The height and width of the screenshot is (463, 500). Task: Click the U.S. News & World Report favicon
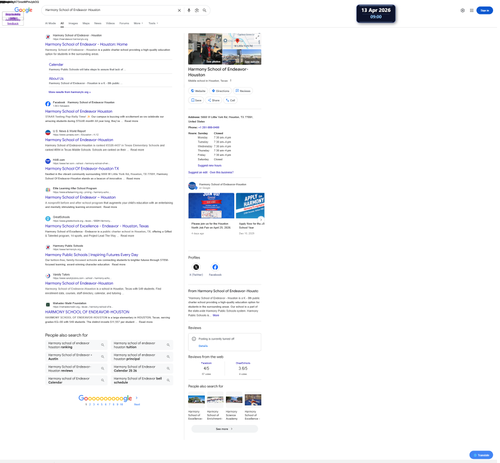pos(48,133)
